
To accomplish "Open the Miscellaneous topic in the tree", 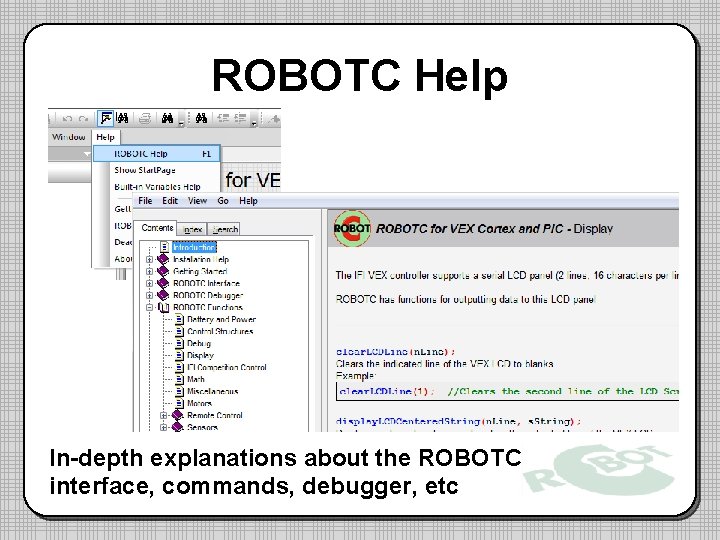I will pos(213,391).
